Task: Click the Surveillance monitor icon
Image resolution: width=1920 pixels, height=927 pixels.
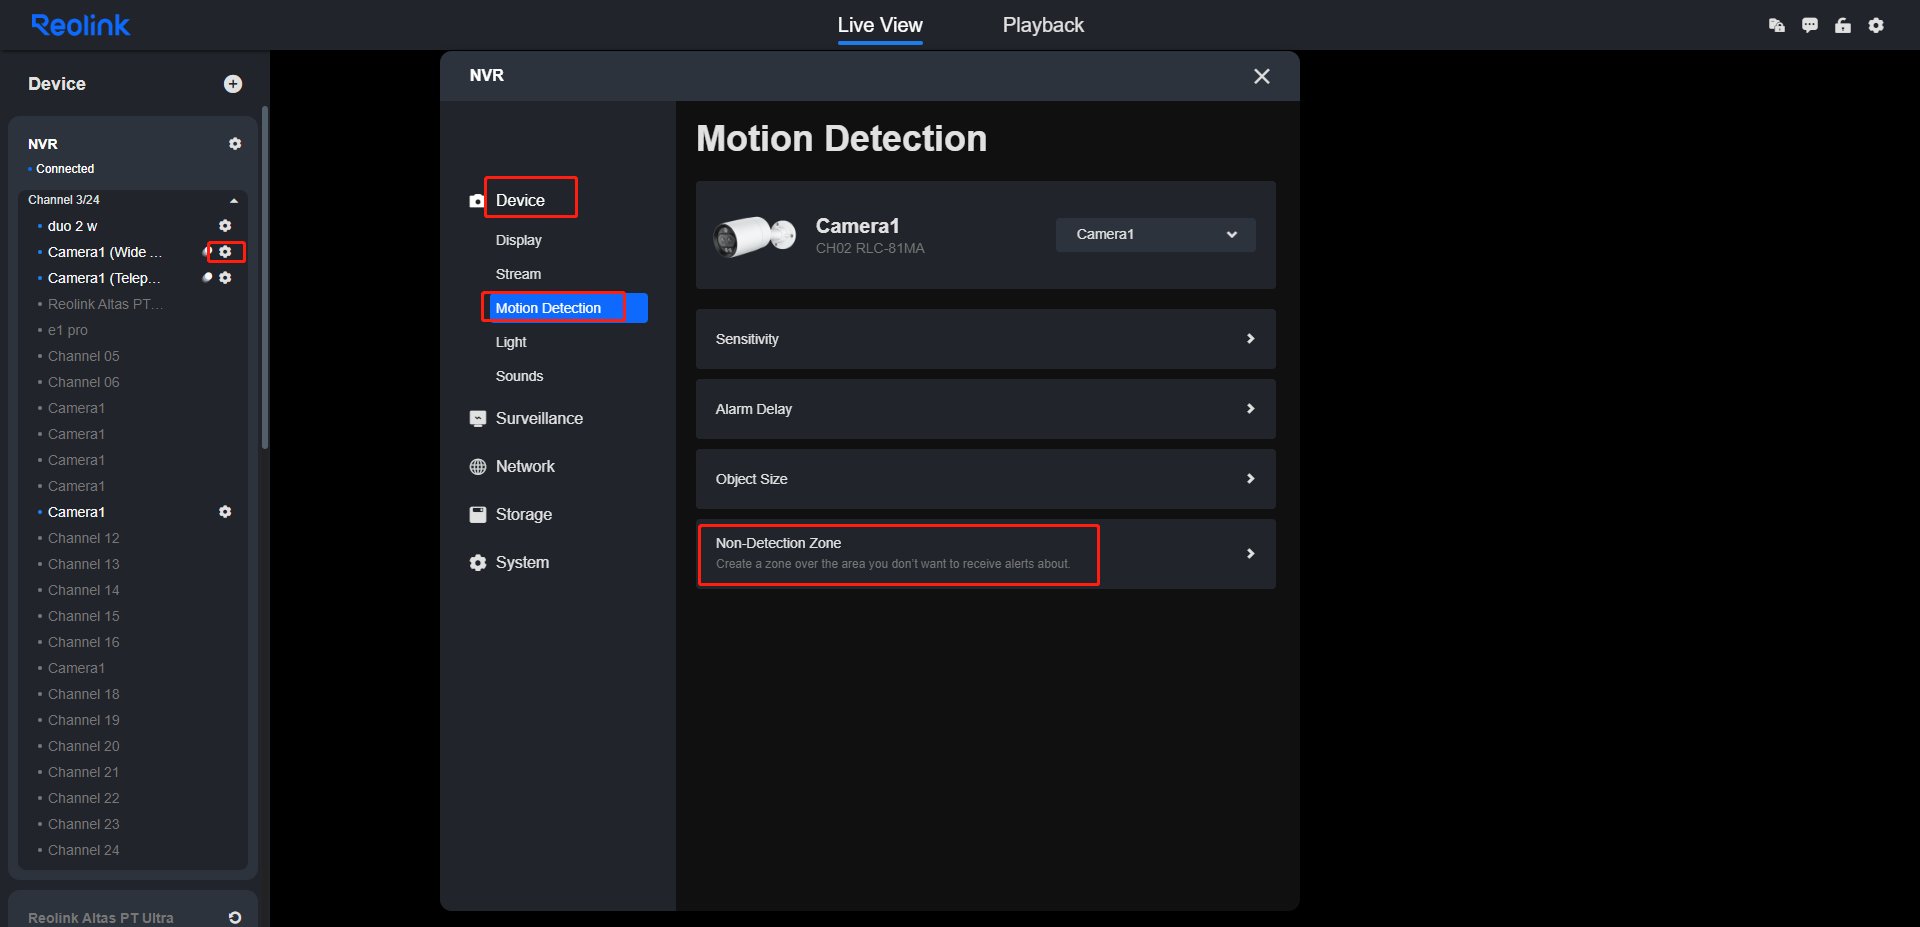Action: click(478, 419)
